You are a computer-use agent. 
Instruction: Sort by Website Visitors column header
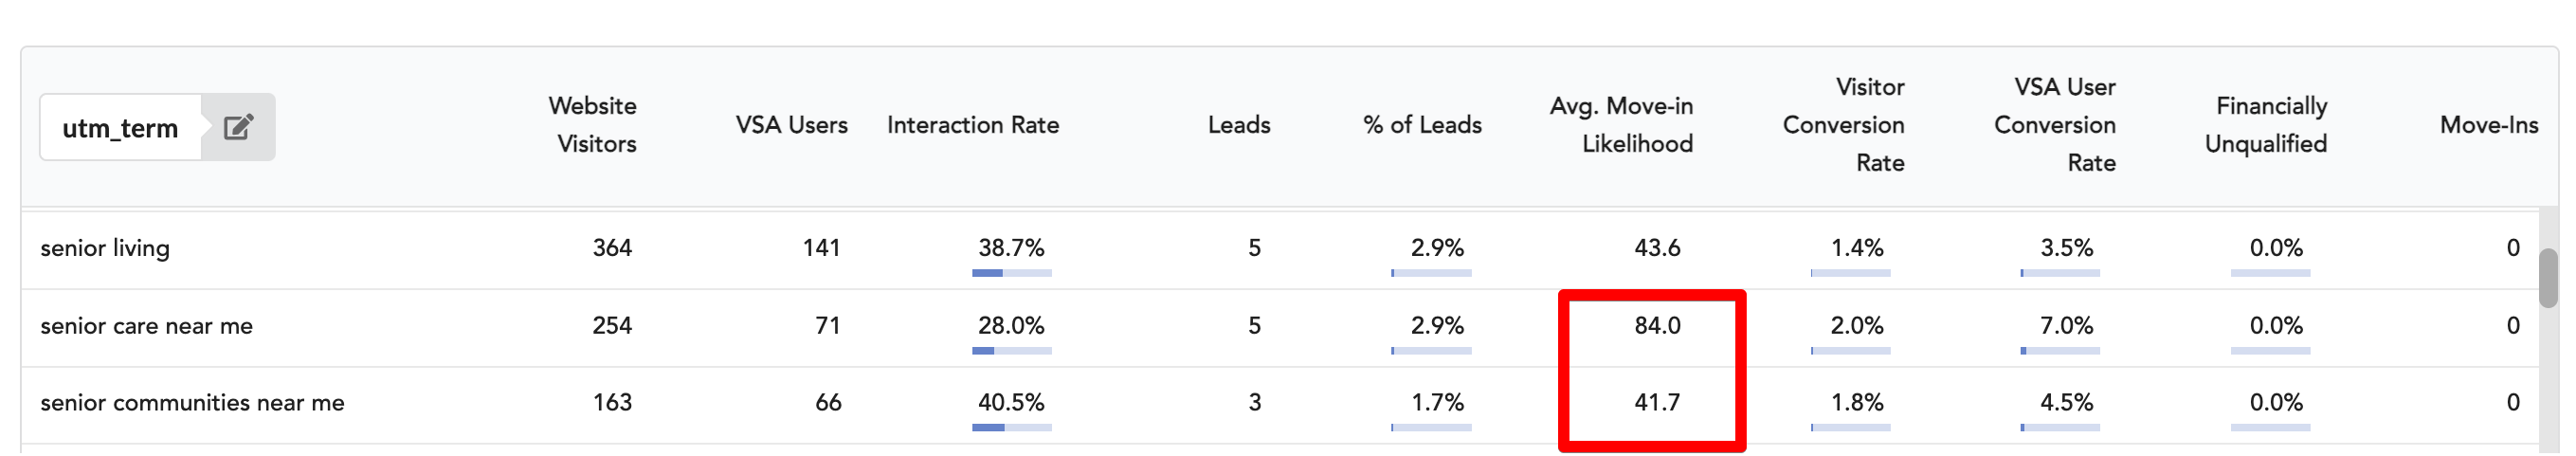coord(593,125)
